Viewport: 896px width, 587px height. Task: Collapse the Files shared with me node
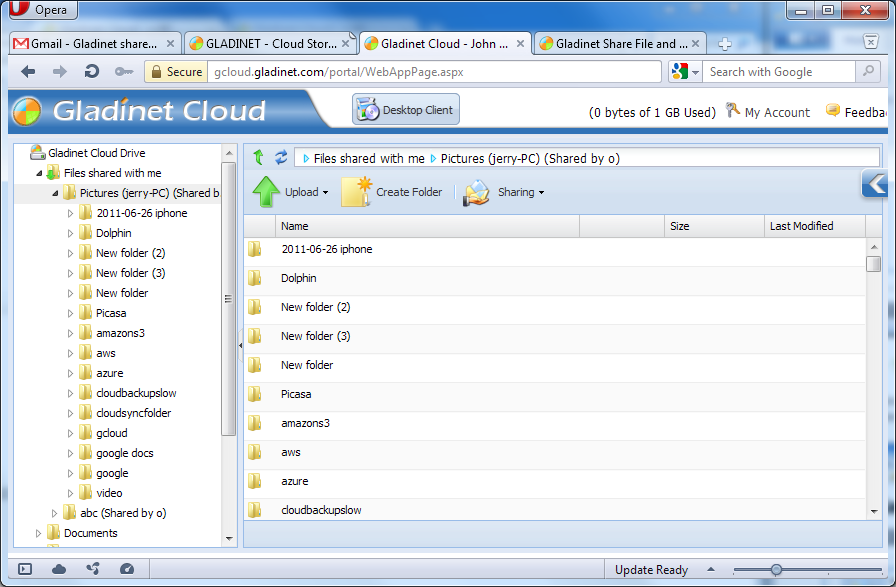pos(39,173)
